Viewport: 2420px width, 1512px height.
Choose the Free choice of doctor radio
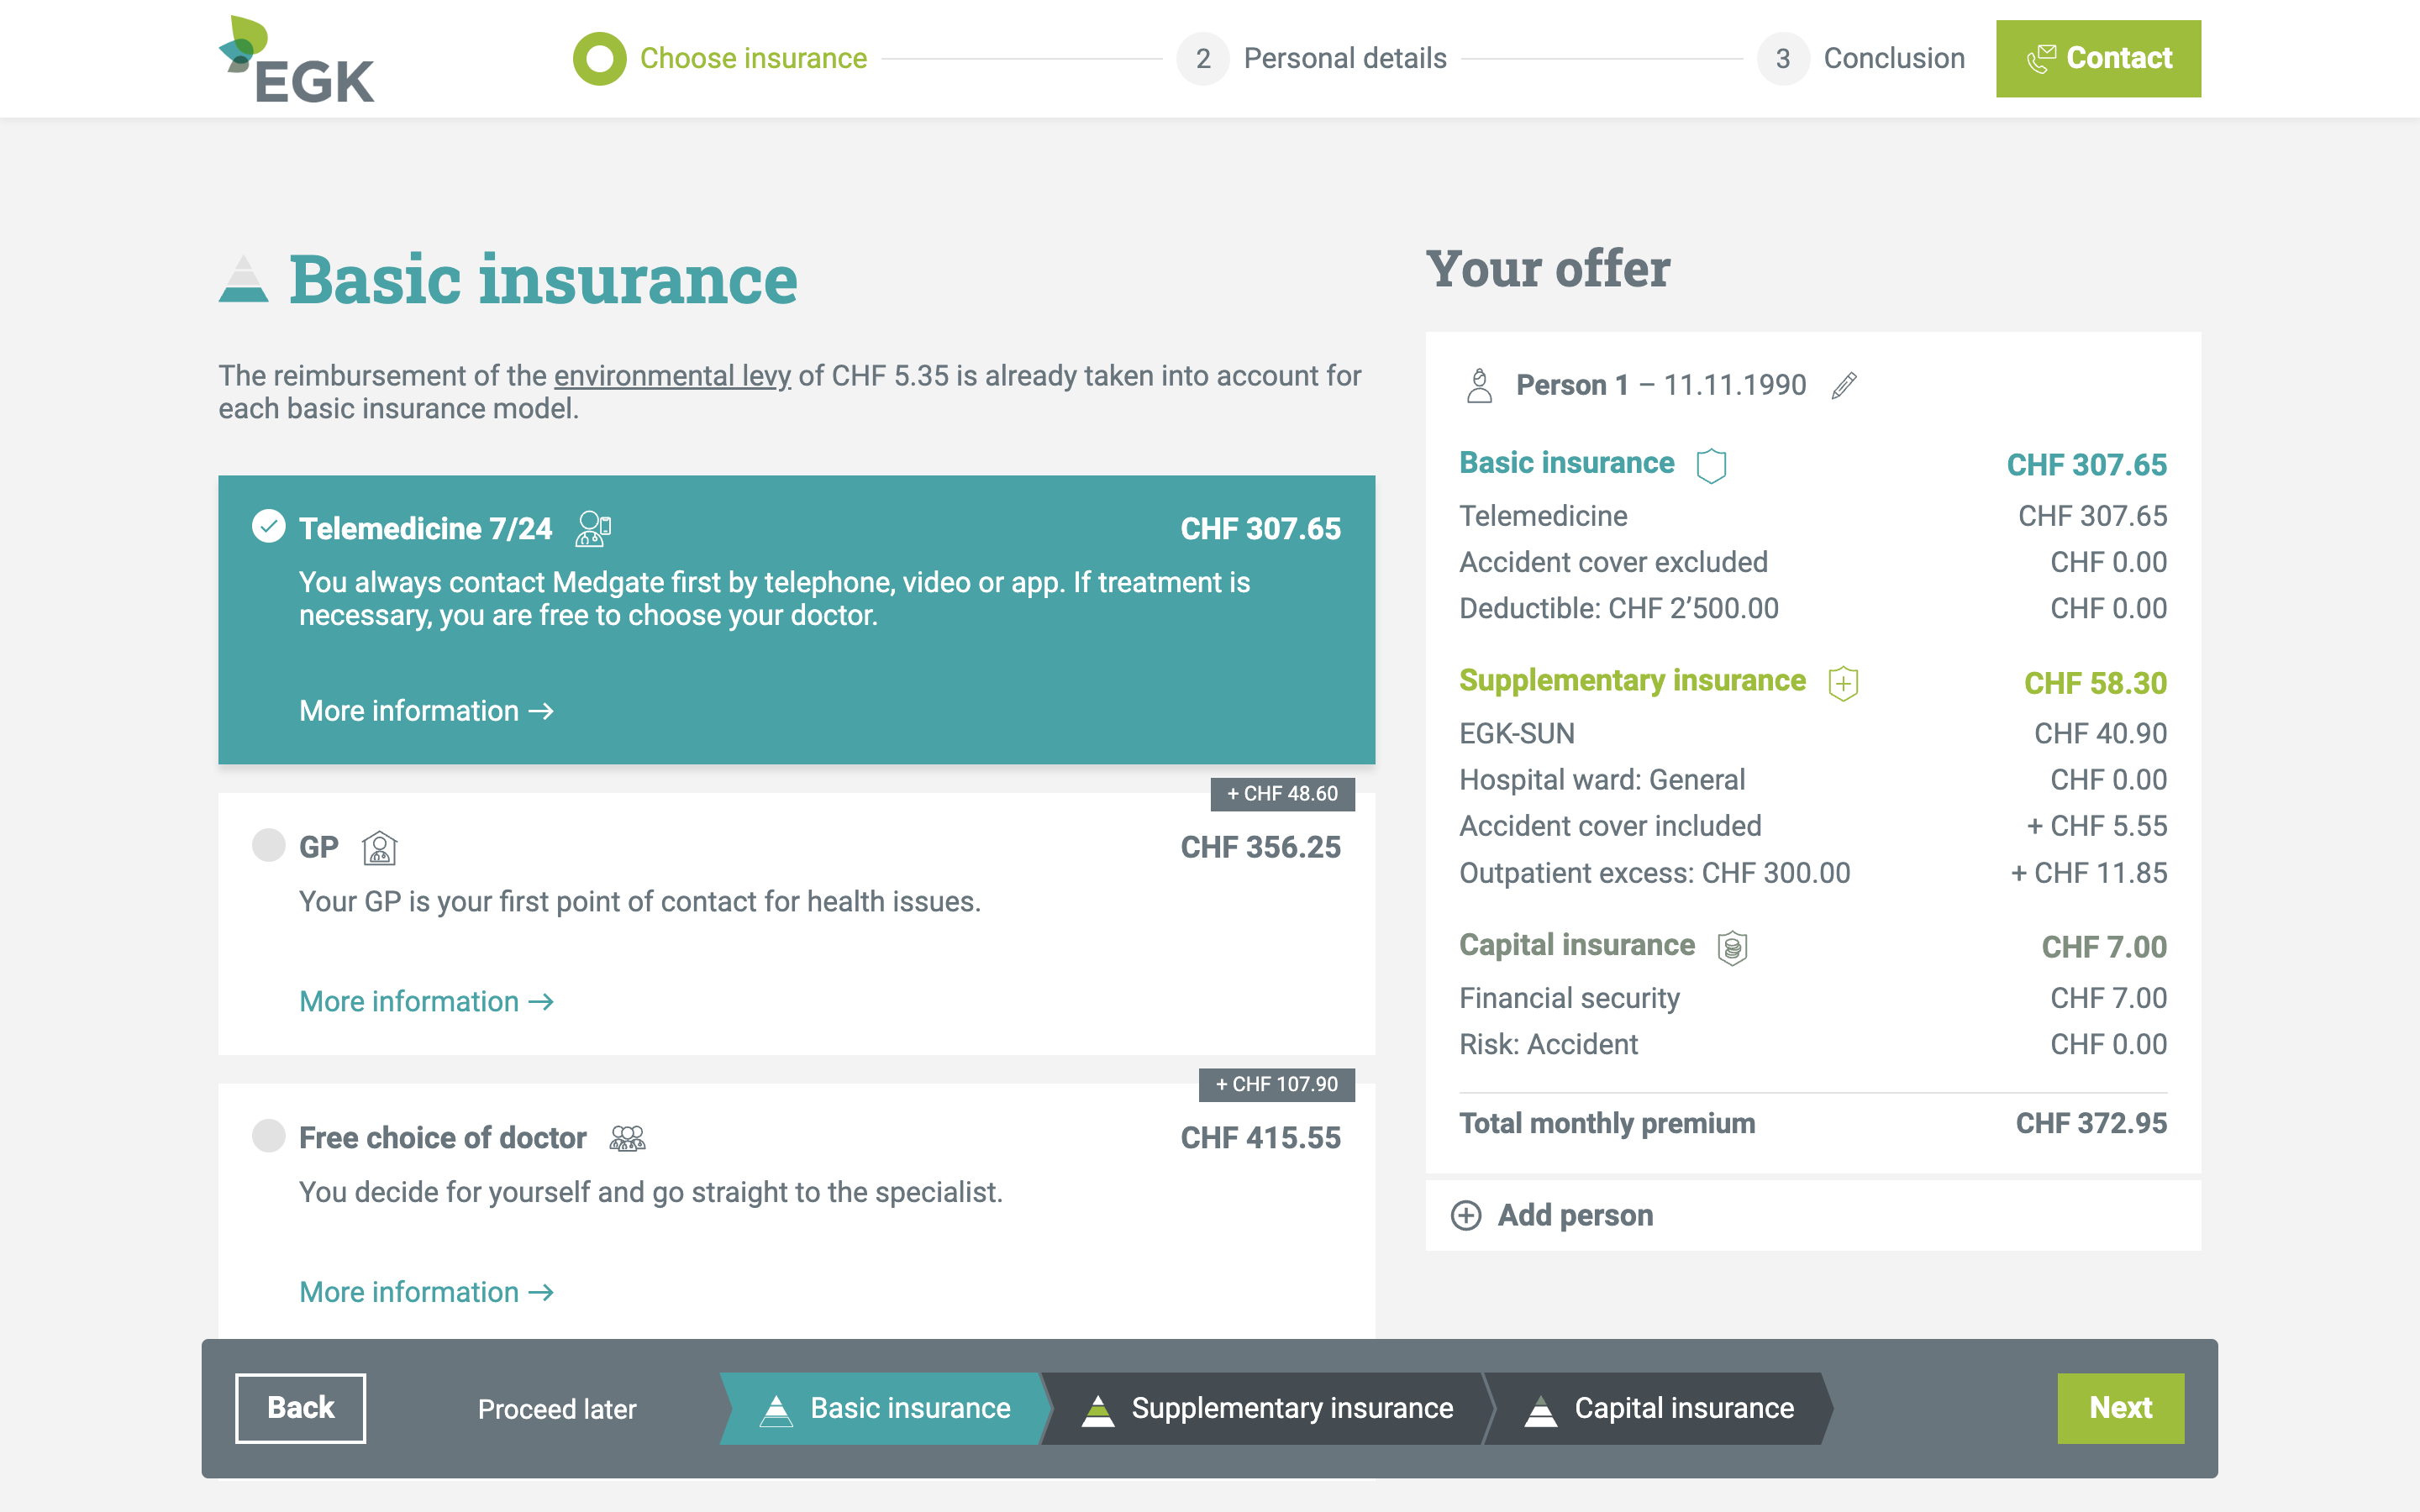[x=268, y=1136]
